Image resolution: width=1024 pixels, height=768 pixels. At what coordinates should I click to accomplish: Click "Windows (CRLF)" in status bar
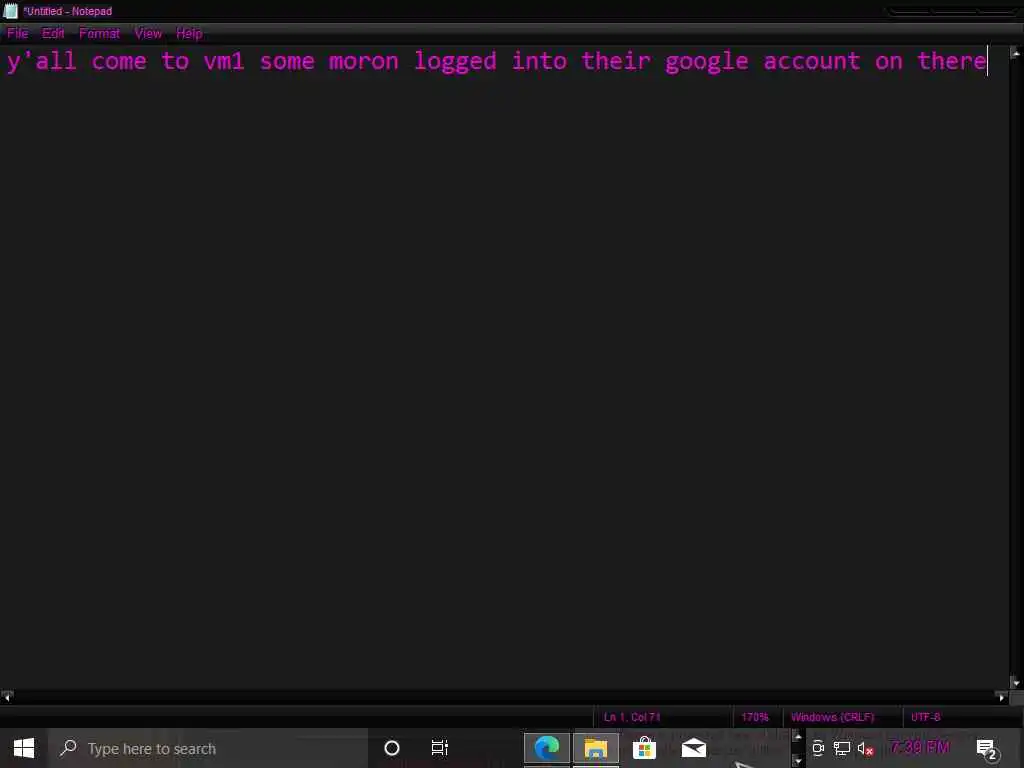coord(832,716)
